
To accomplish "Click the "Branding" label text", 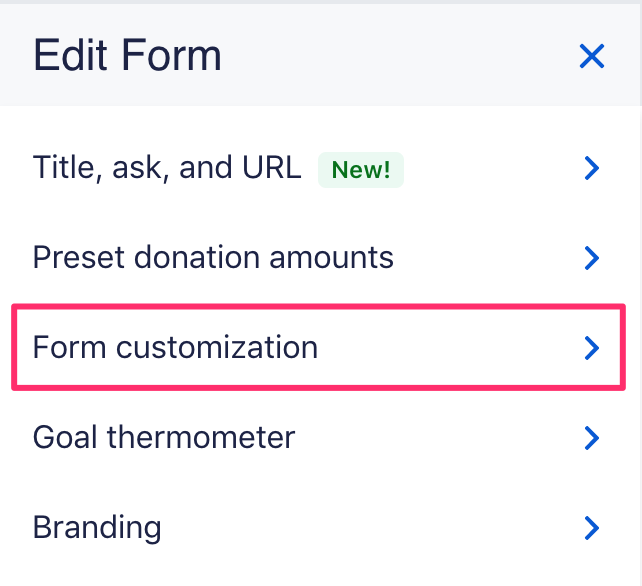I will click(97, 527).
